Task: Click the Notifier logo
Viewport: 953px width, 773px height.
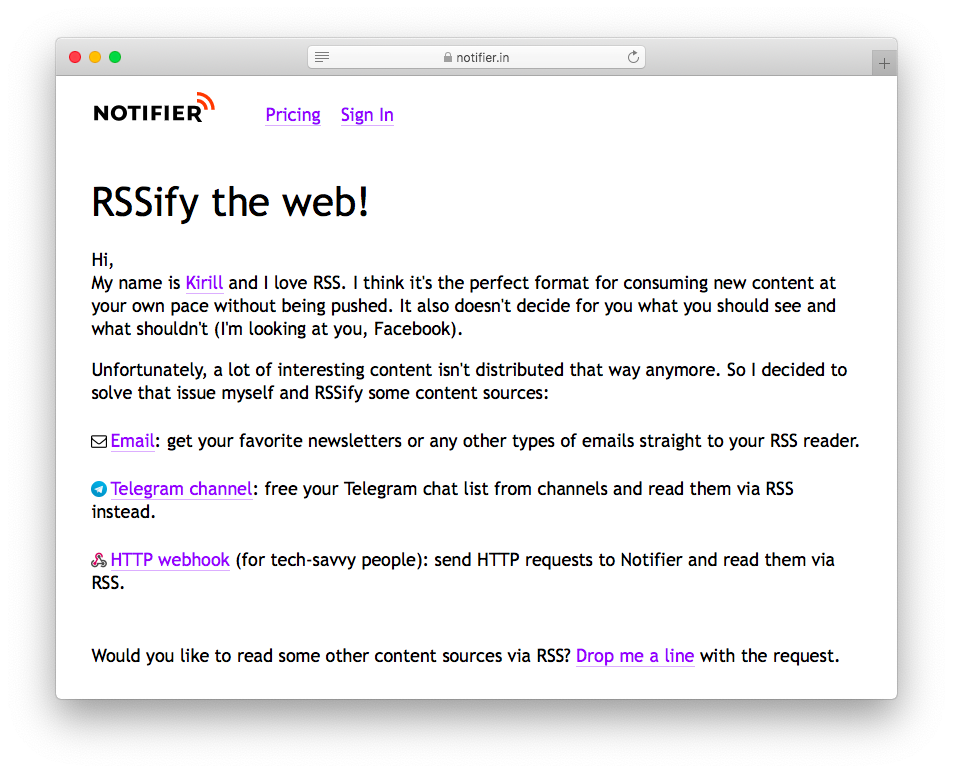Action: tap(154, 108)
